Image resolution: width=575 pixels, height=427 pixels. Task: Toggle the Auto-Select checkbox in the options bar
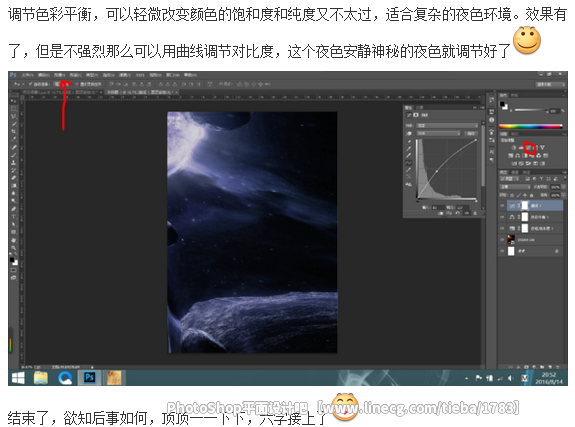30,84
